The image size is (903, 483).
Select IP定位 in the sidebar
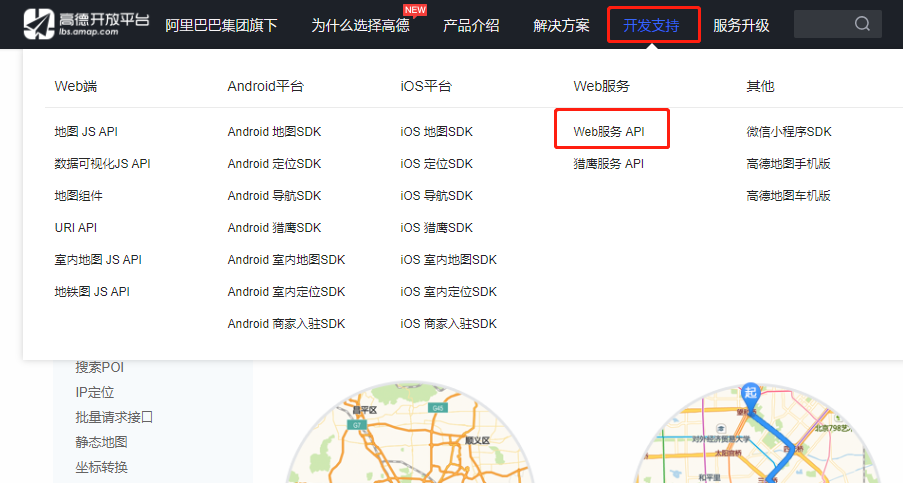click(x=95, y=393)
